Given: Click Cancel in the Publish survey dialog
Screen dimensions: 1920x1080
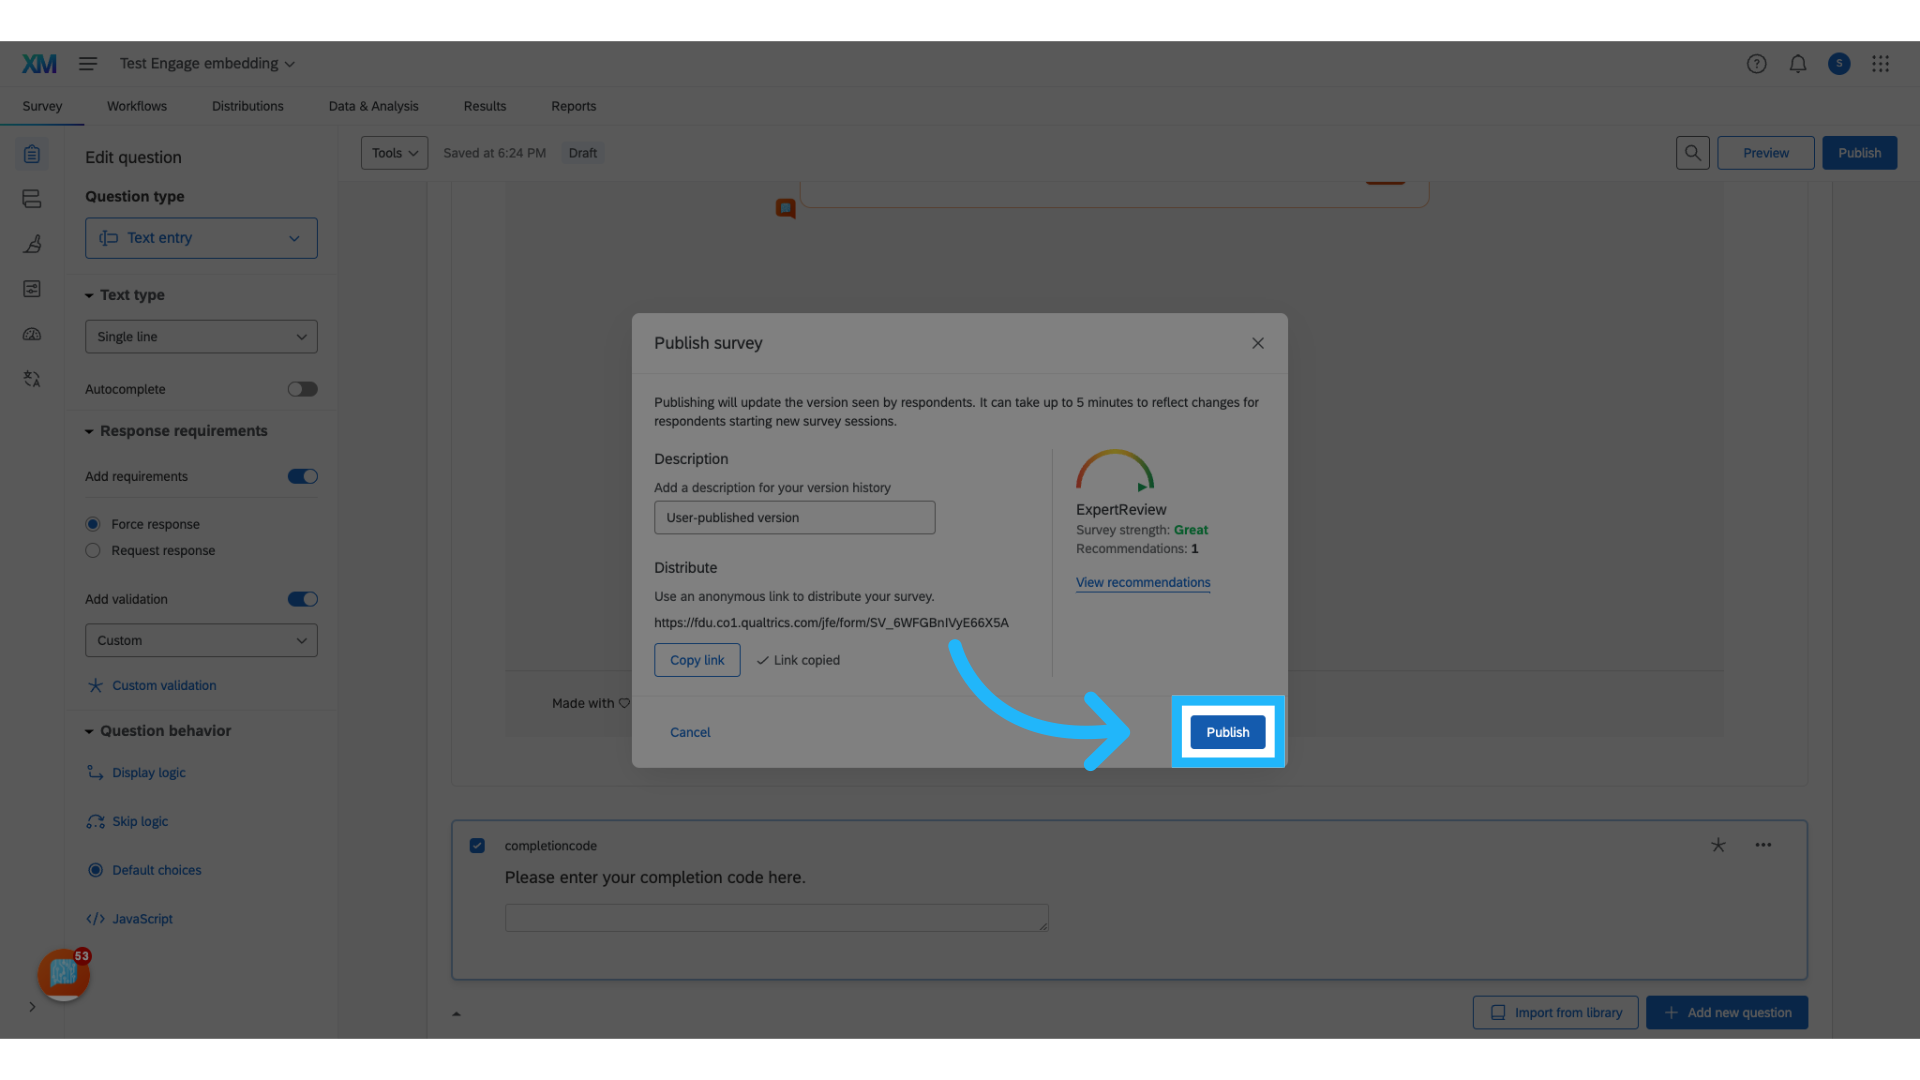Looking at the screenshot, I should point(690,732).
